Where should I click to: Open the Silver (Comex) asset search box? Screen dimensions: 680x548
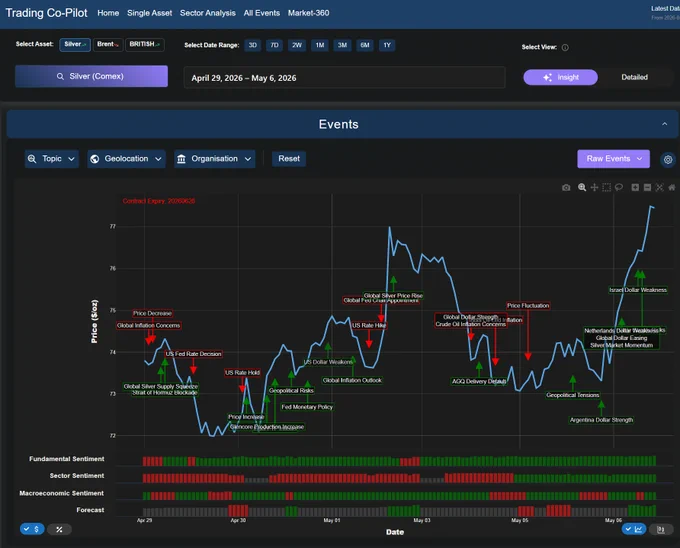pos(92,76)
